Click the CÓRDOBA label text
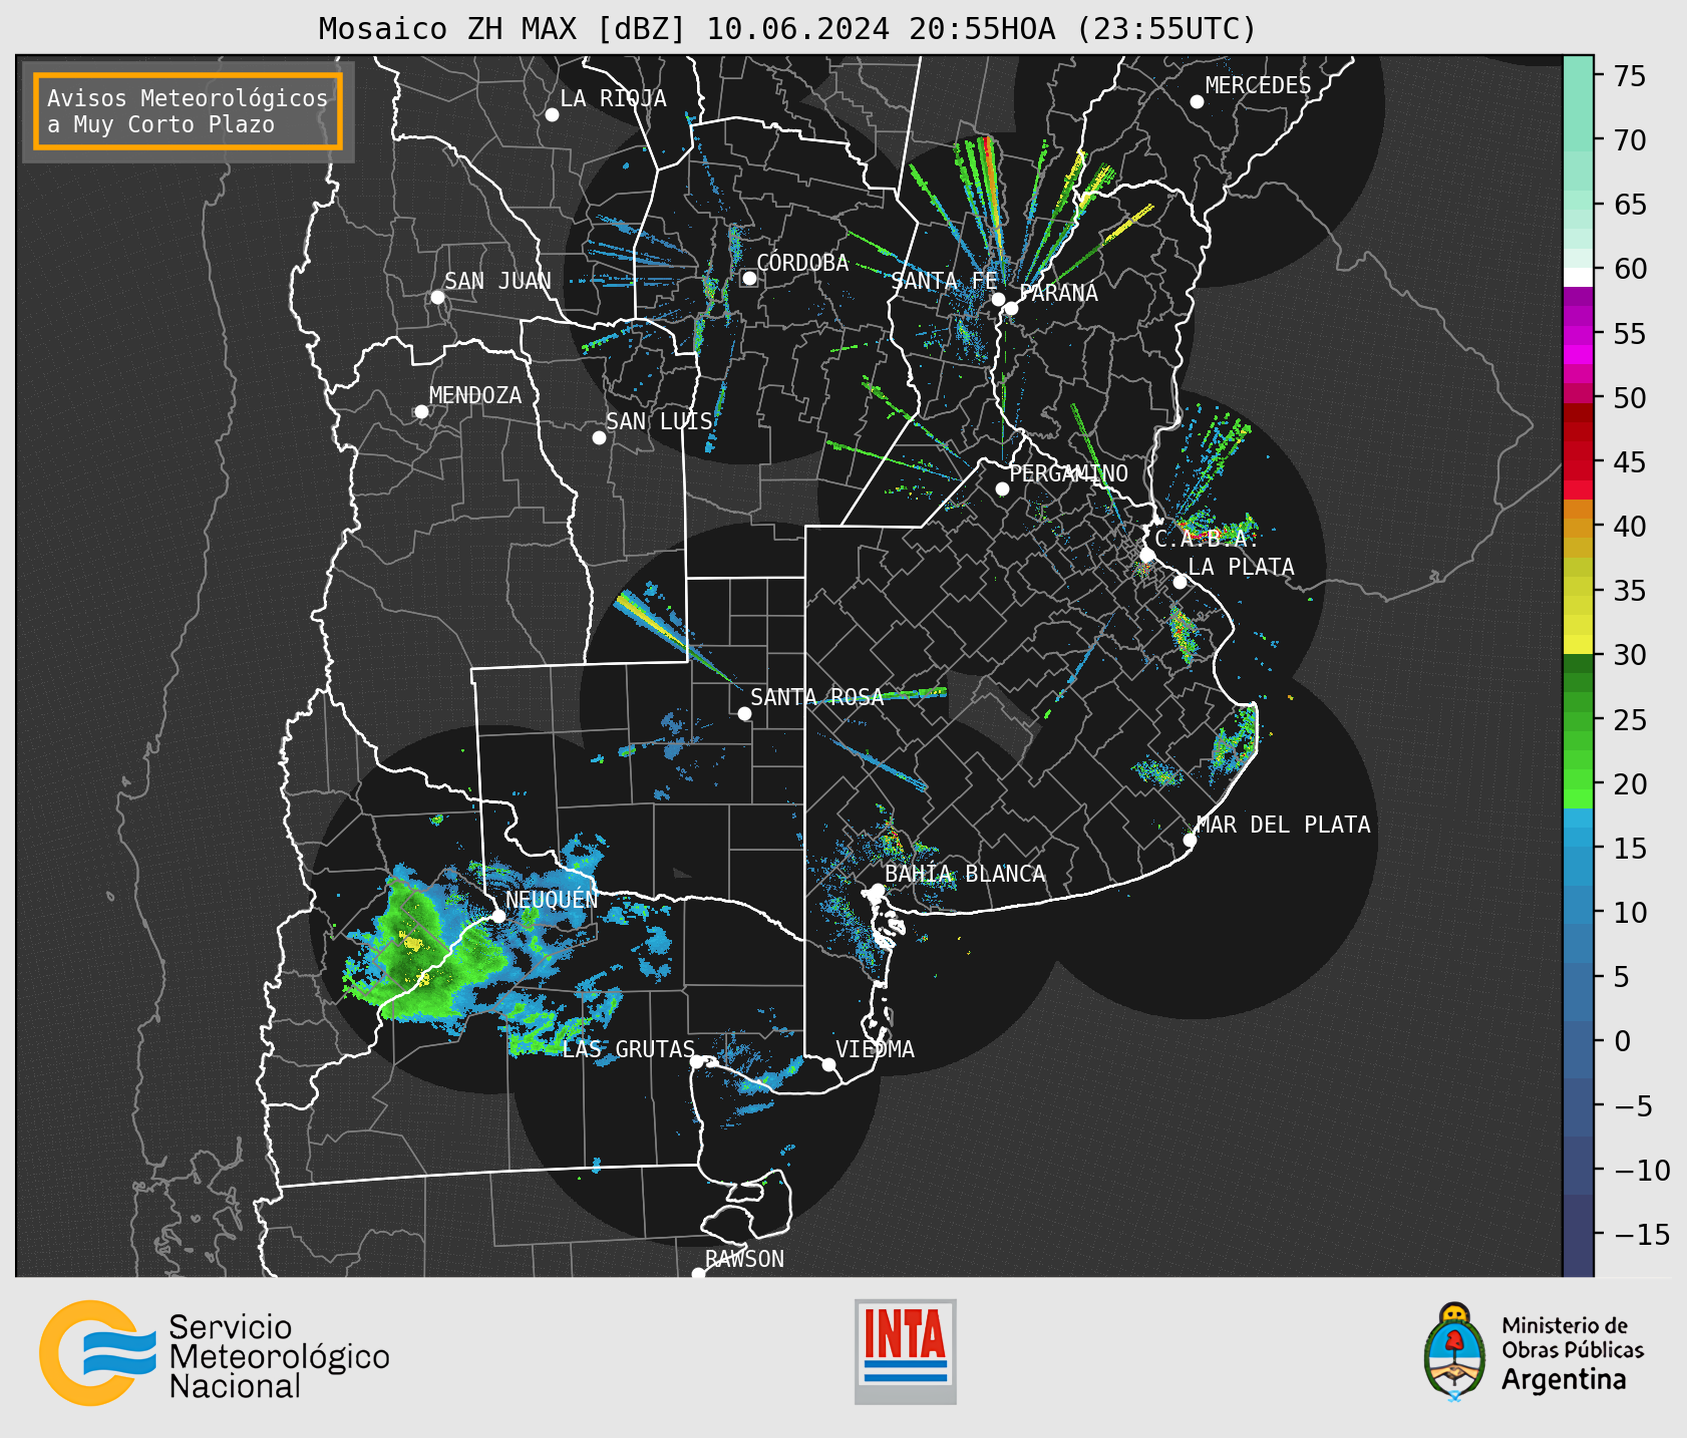Image resolution: width=1687 pixels, height=1438 pixels. [803, 263]
